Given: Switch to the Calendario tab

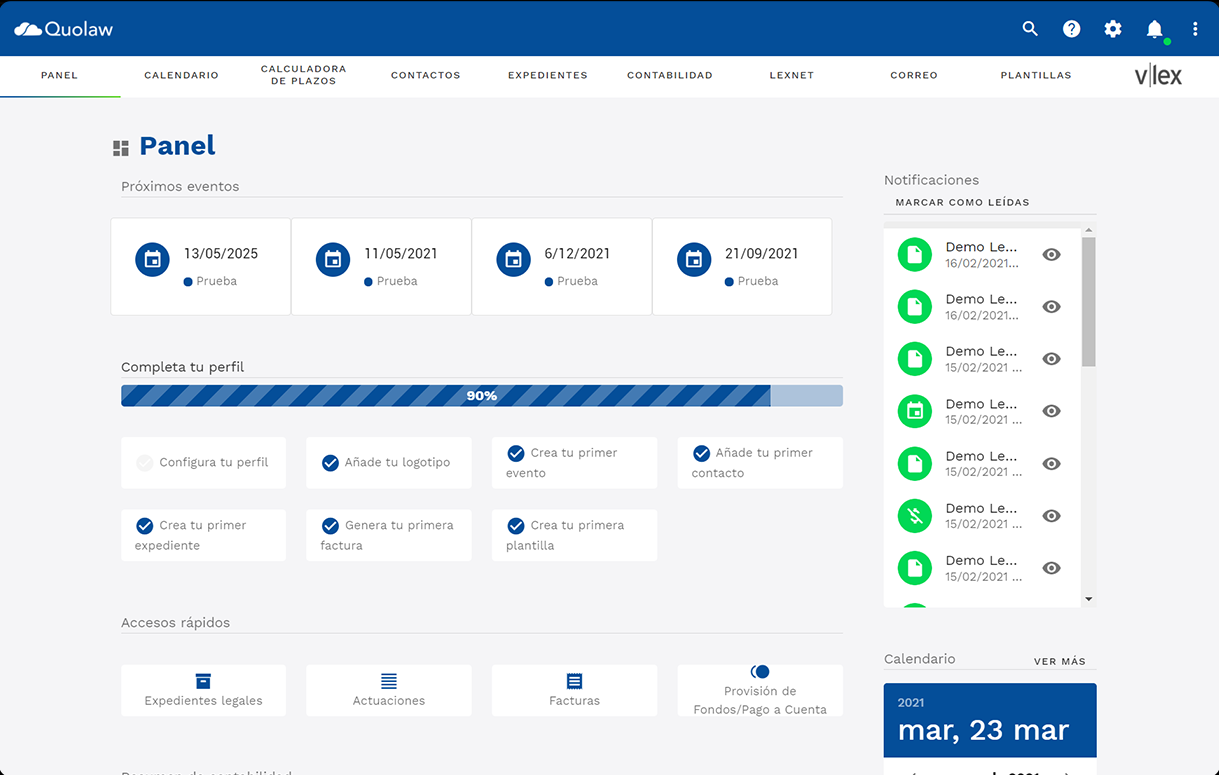Looking at the screenshot, I should coord(181,76).
